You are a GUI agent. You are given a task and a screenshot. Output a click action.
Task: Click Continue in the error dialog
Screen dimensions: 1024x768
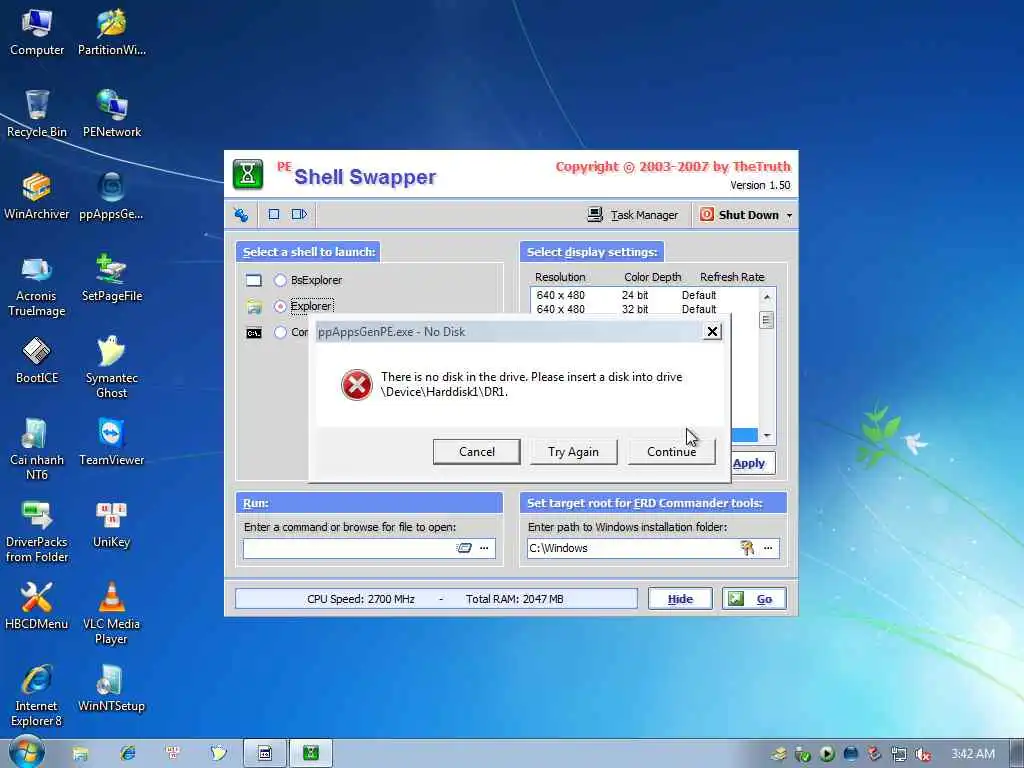tap(671, 452)
